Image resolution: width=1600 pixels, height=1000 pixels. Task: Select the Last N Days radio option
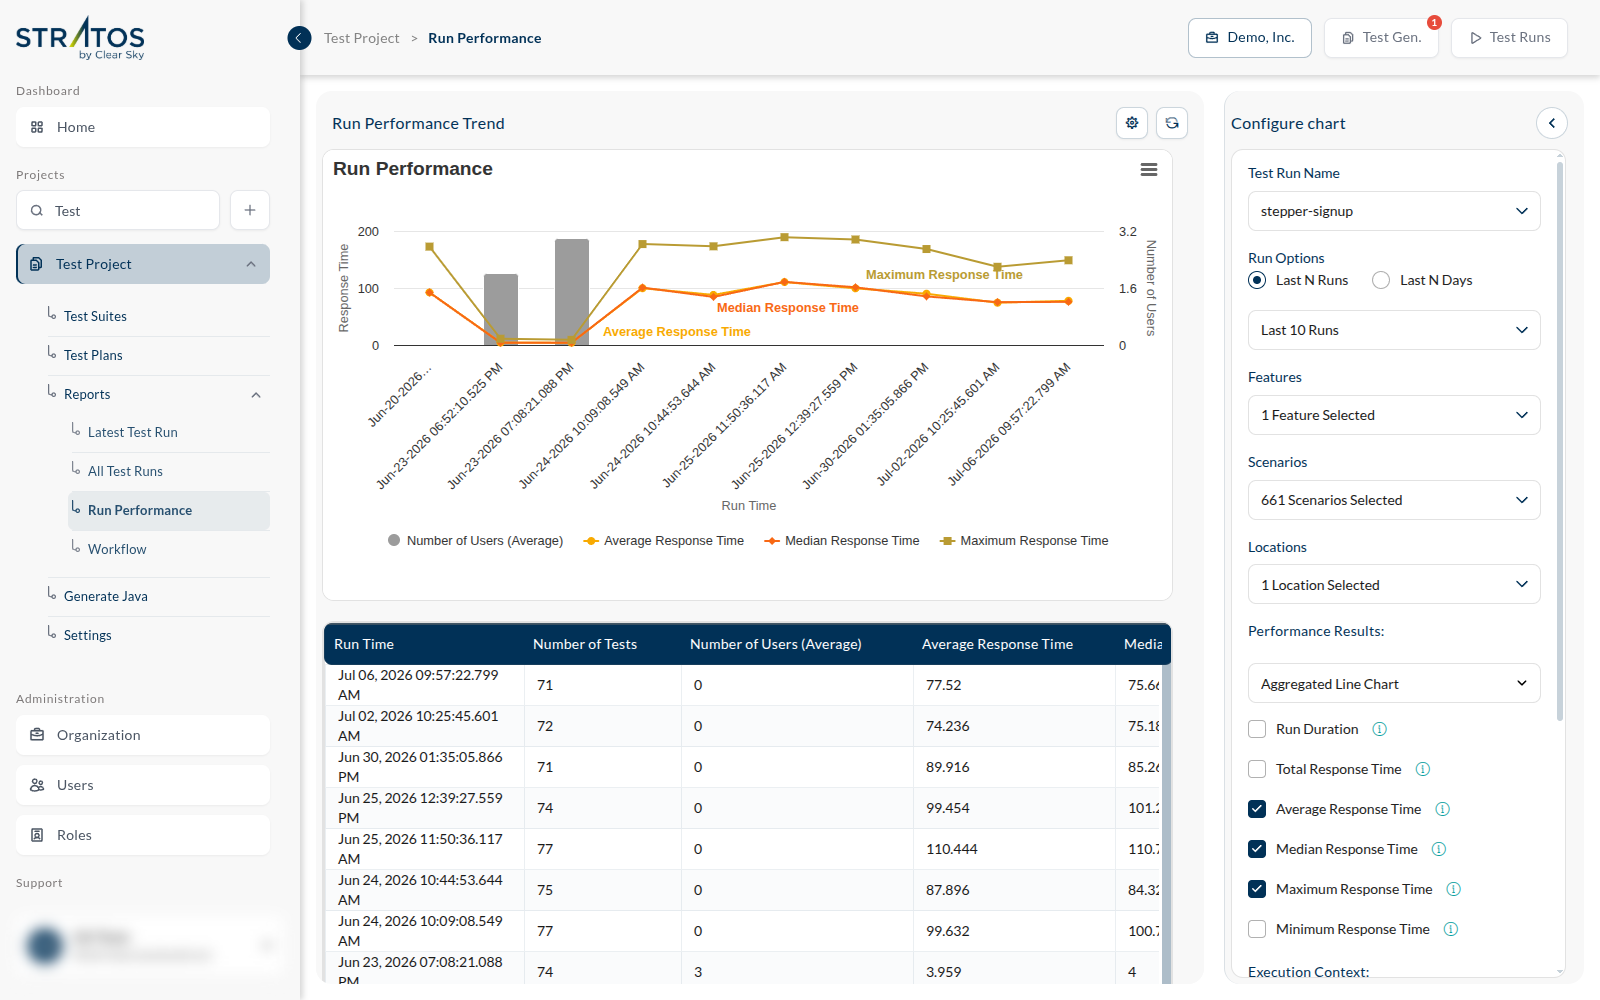pyautogui.click(x=1381, y=280)
